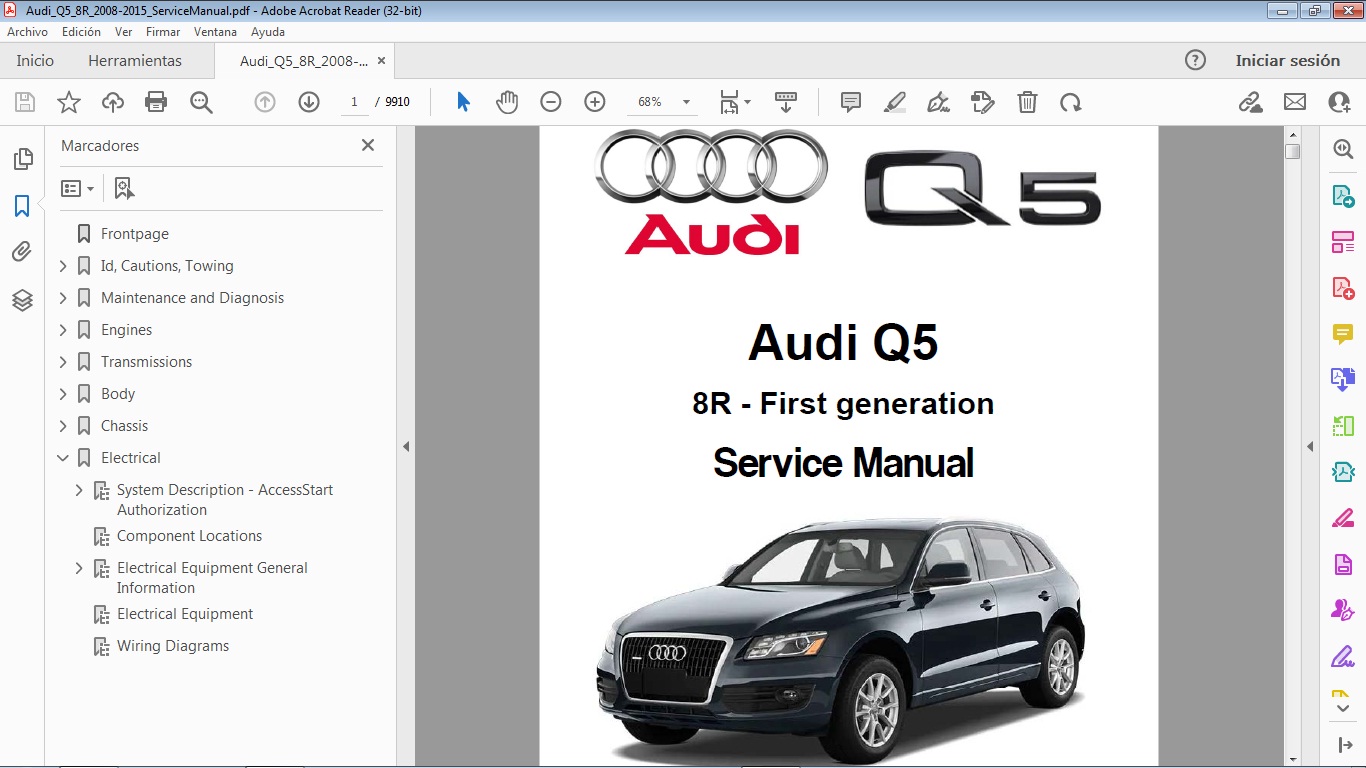Open the bookmark options menu
The image size is (1366, 768).
(x=78, y=187)
